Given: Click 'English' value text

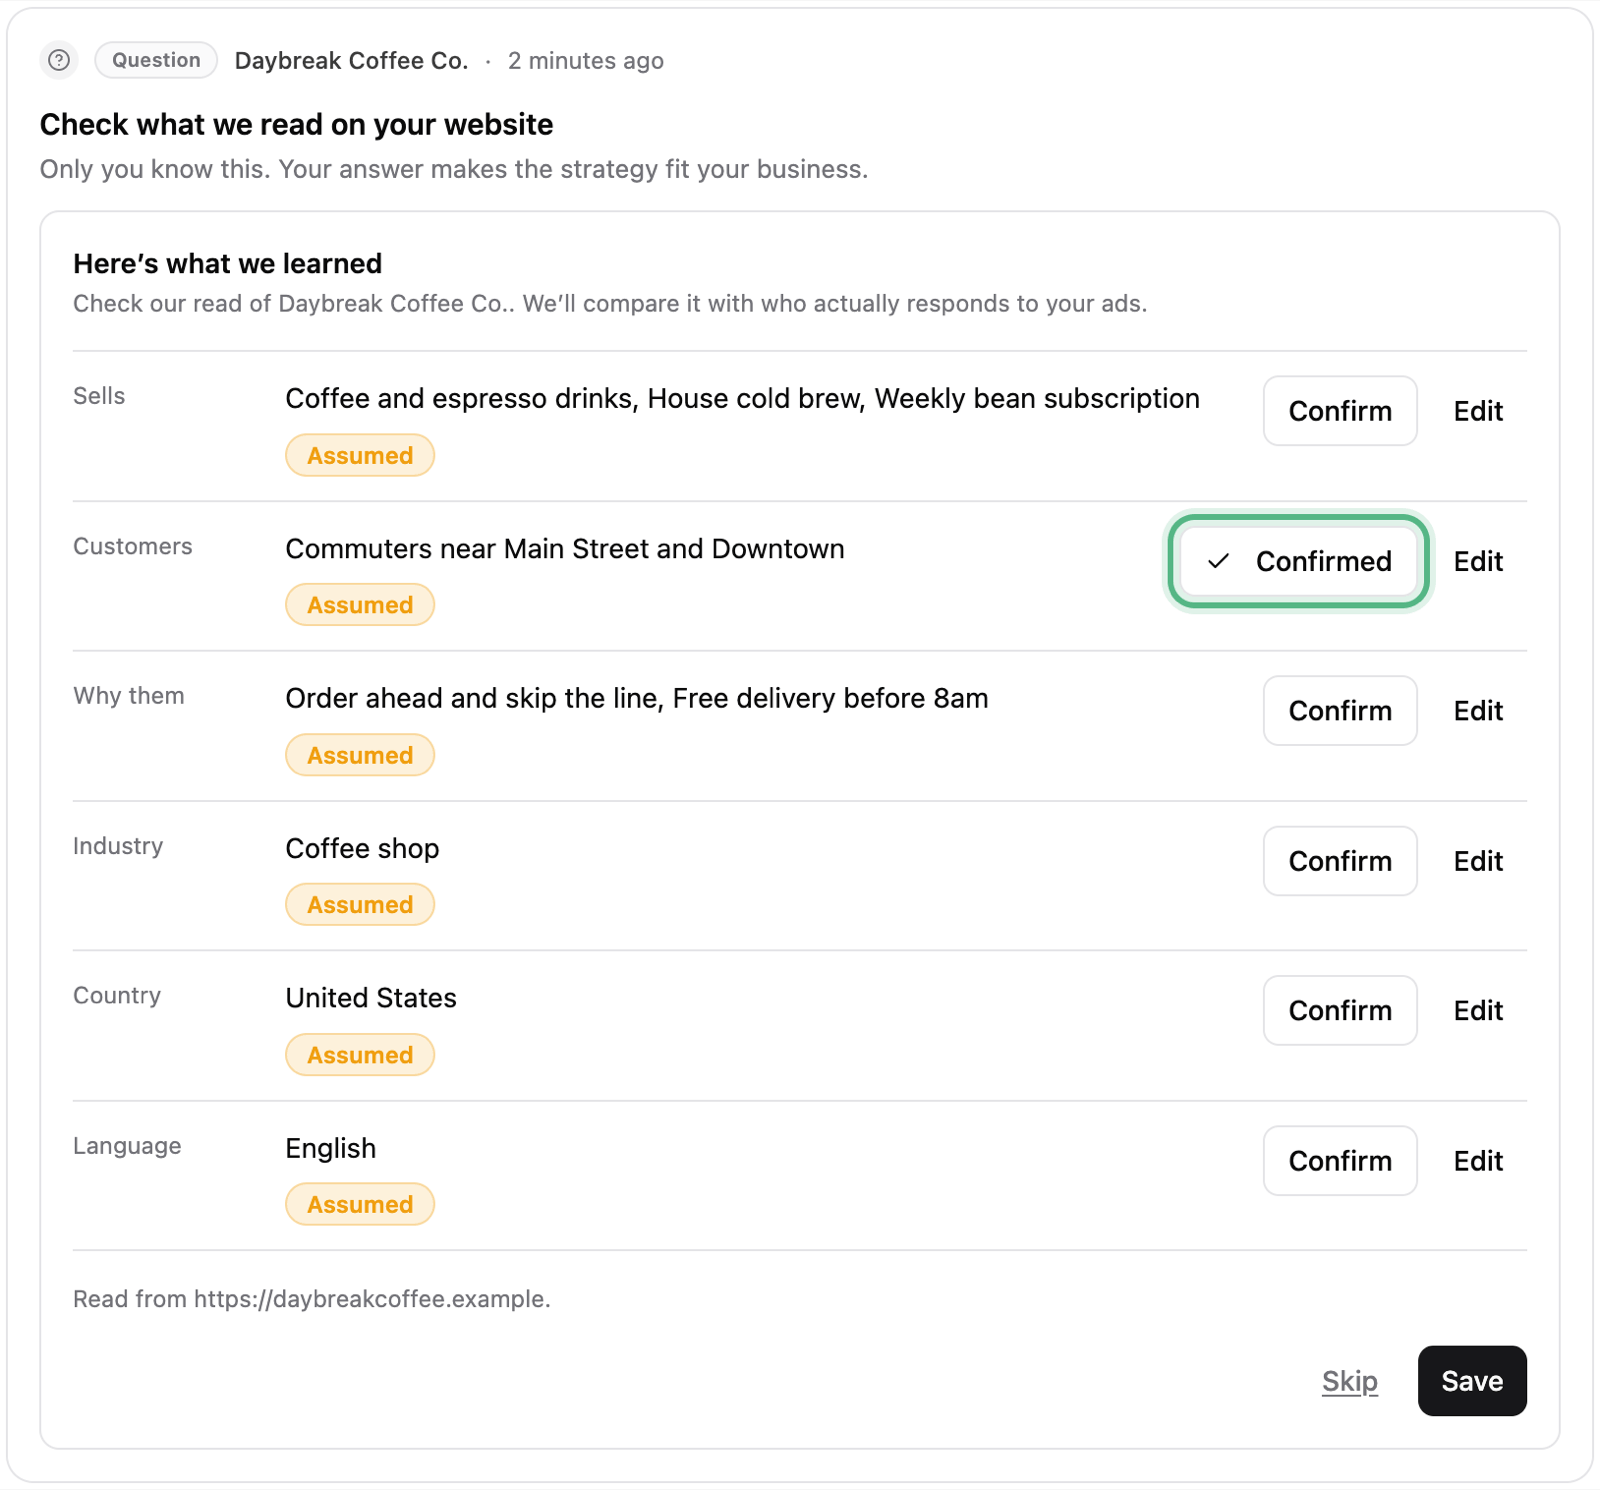Looking at the screenshot, I should coord(331,1148).
